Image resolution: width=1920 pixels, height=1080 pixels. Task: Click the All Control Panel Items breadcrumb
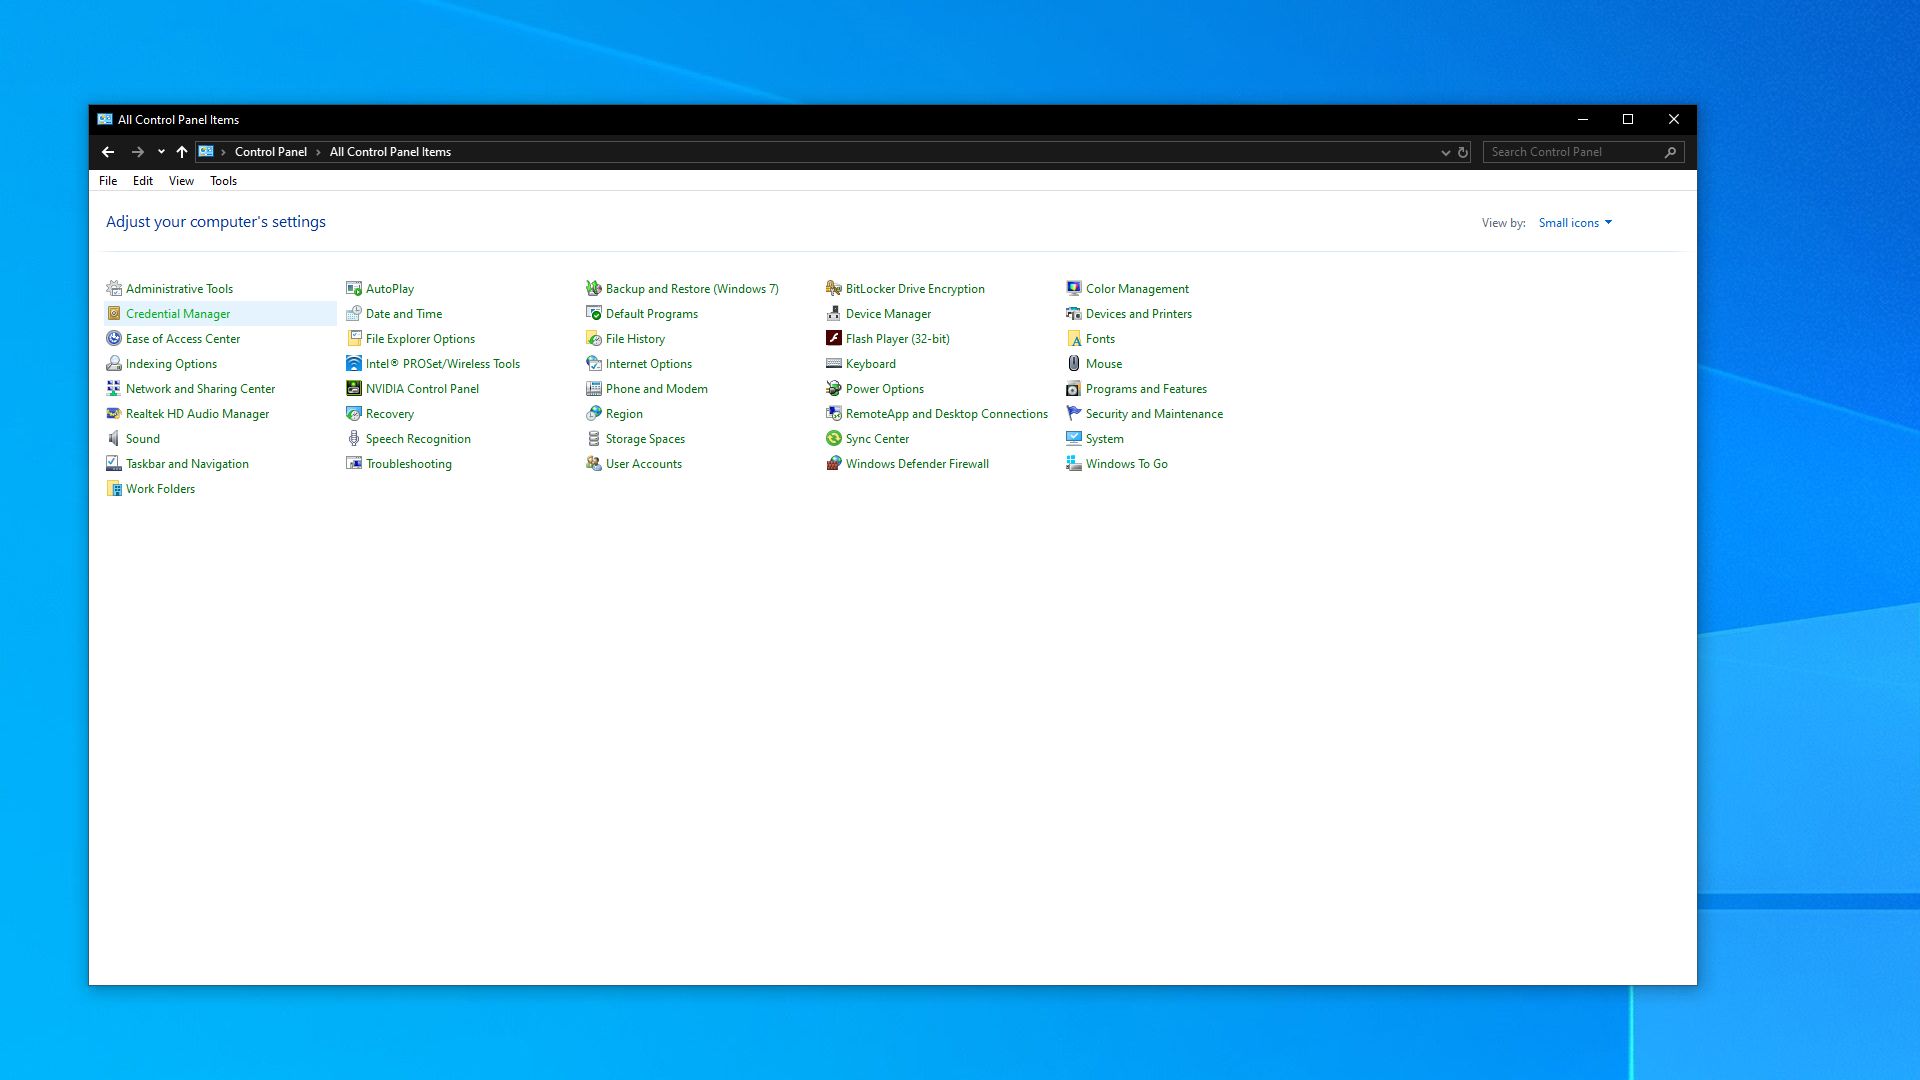(x=390, y=152)
